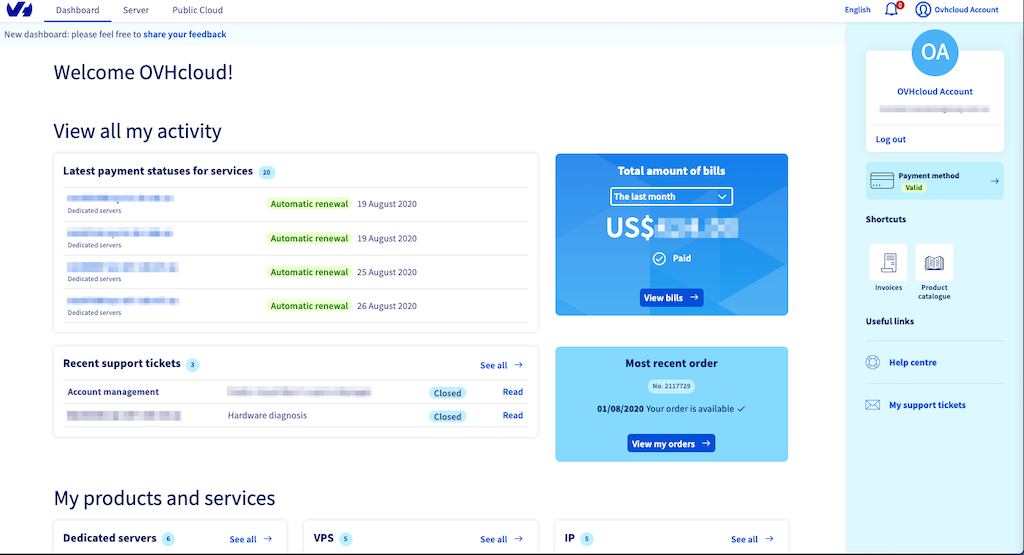Click the user account avatar icon in header

(x=922, y=9)
